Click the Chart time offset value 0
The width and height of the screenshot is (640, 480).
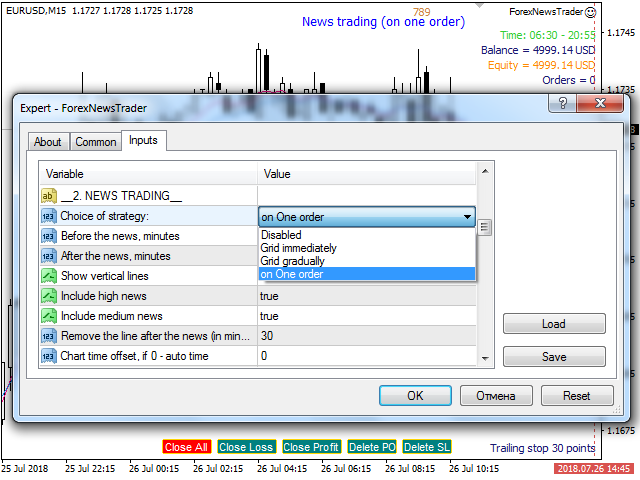pyautogui.click(x=367, y=356)
